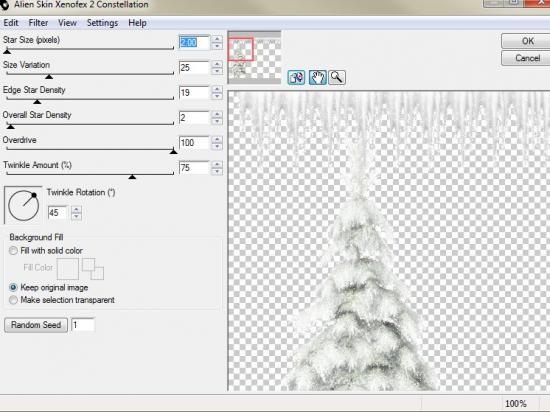Click the navigator thumbnail preview
Image resolution: width=550 pixels, height=412 pixels.
tap(254, 57)
